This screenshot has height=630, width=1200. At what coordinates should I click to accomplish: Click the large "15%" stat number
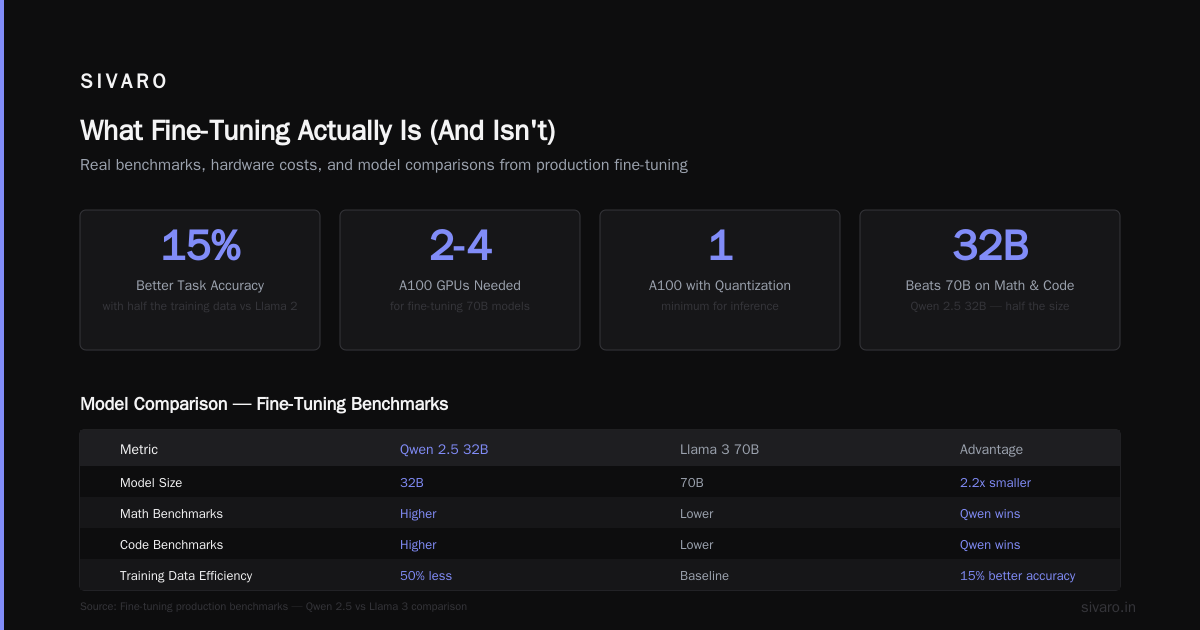click(x=200, y=245)
